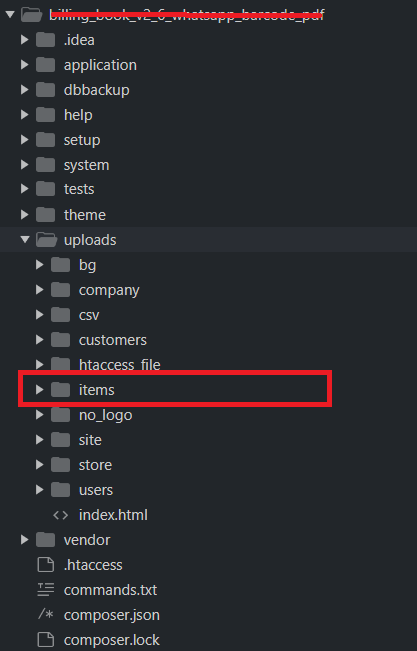Open the index.html file
417x651 pixels.
113,515
